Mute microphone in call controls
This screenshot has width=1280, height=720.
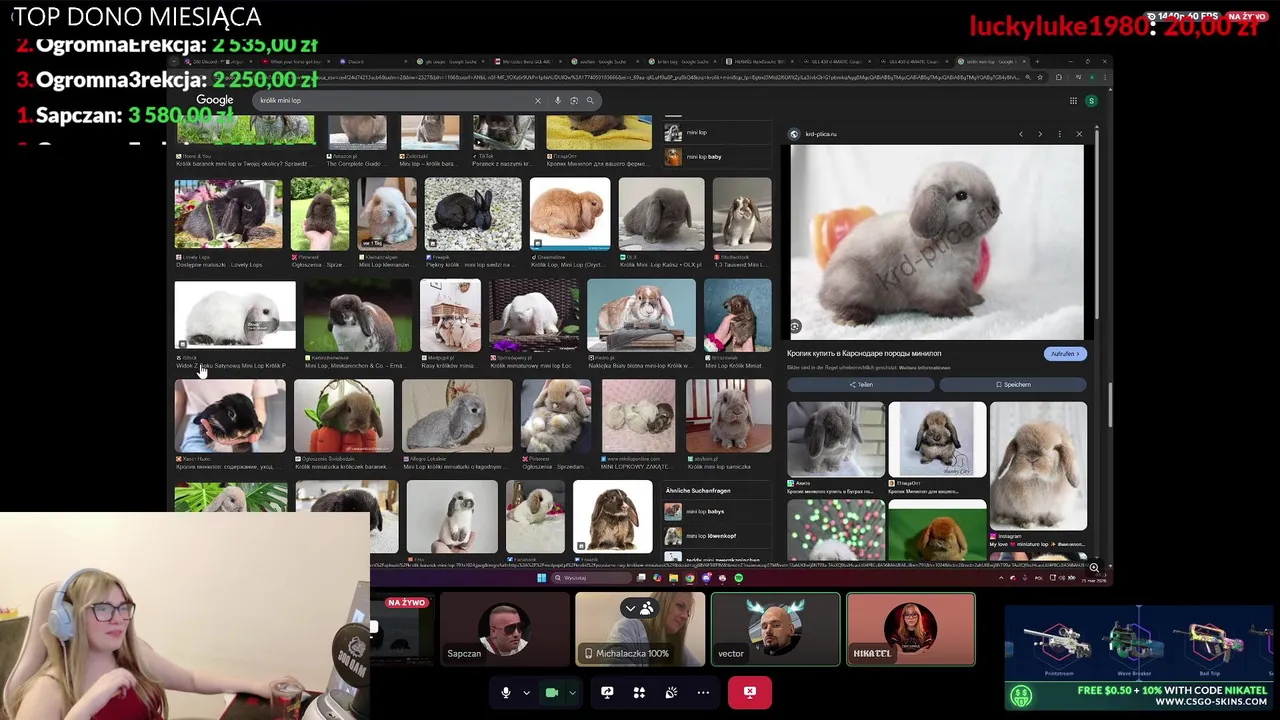pyautogui.click(x=506, y=692)
